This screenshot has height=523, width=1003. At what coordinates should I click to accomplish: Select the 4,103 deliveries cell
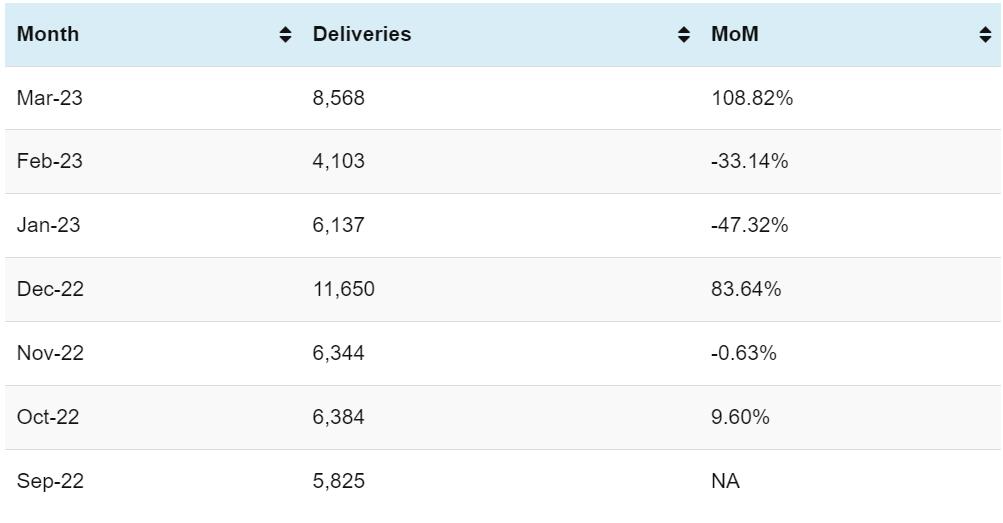coord(339,161)
